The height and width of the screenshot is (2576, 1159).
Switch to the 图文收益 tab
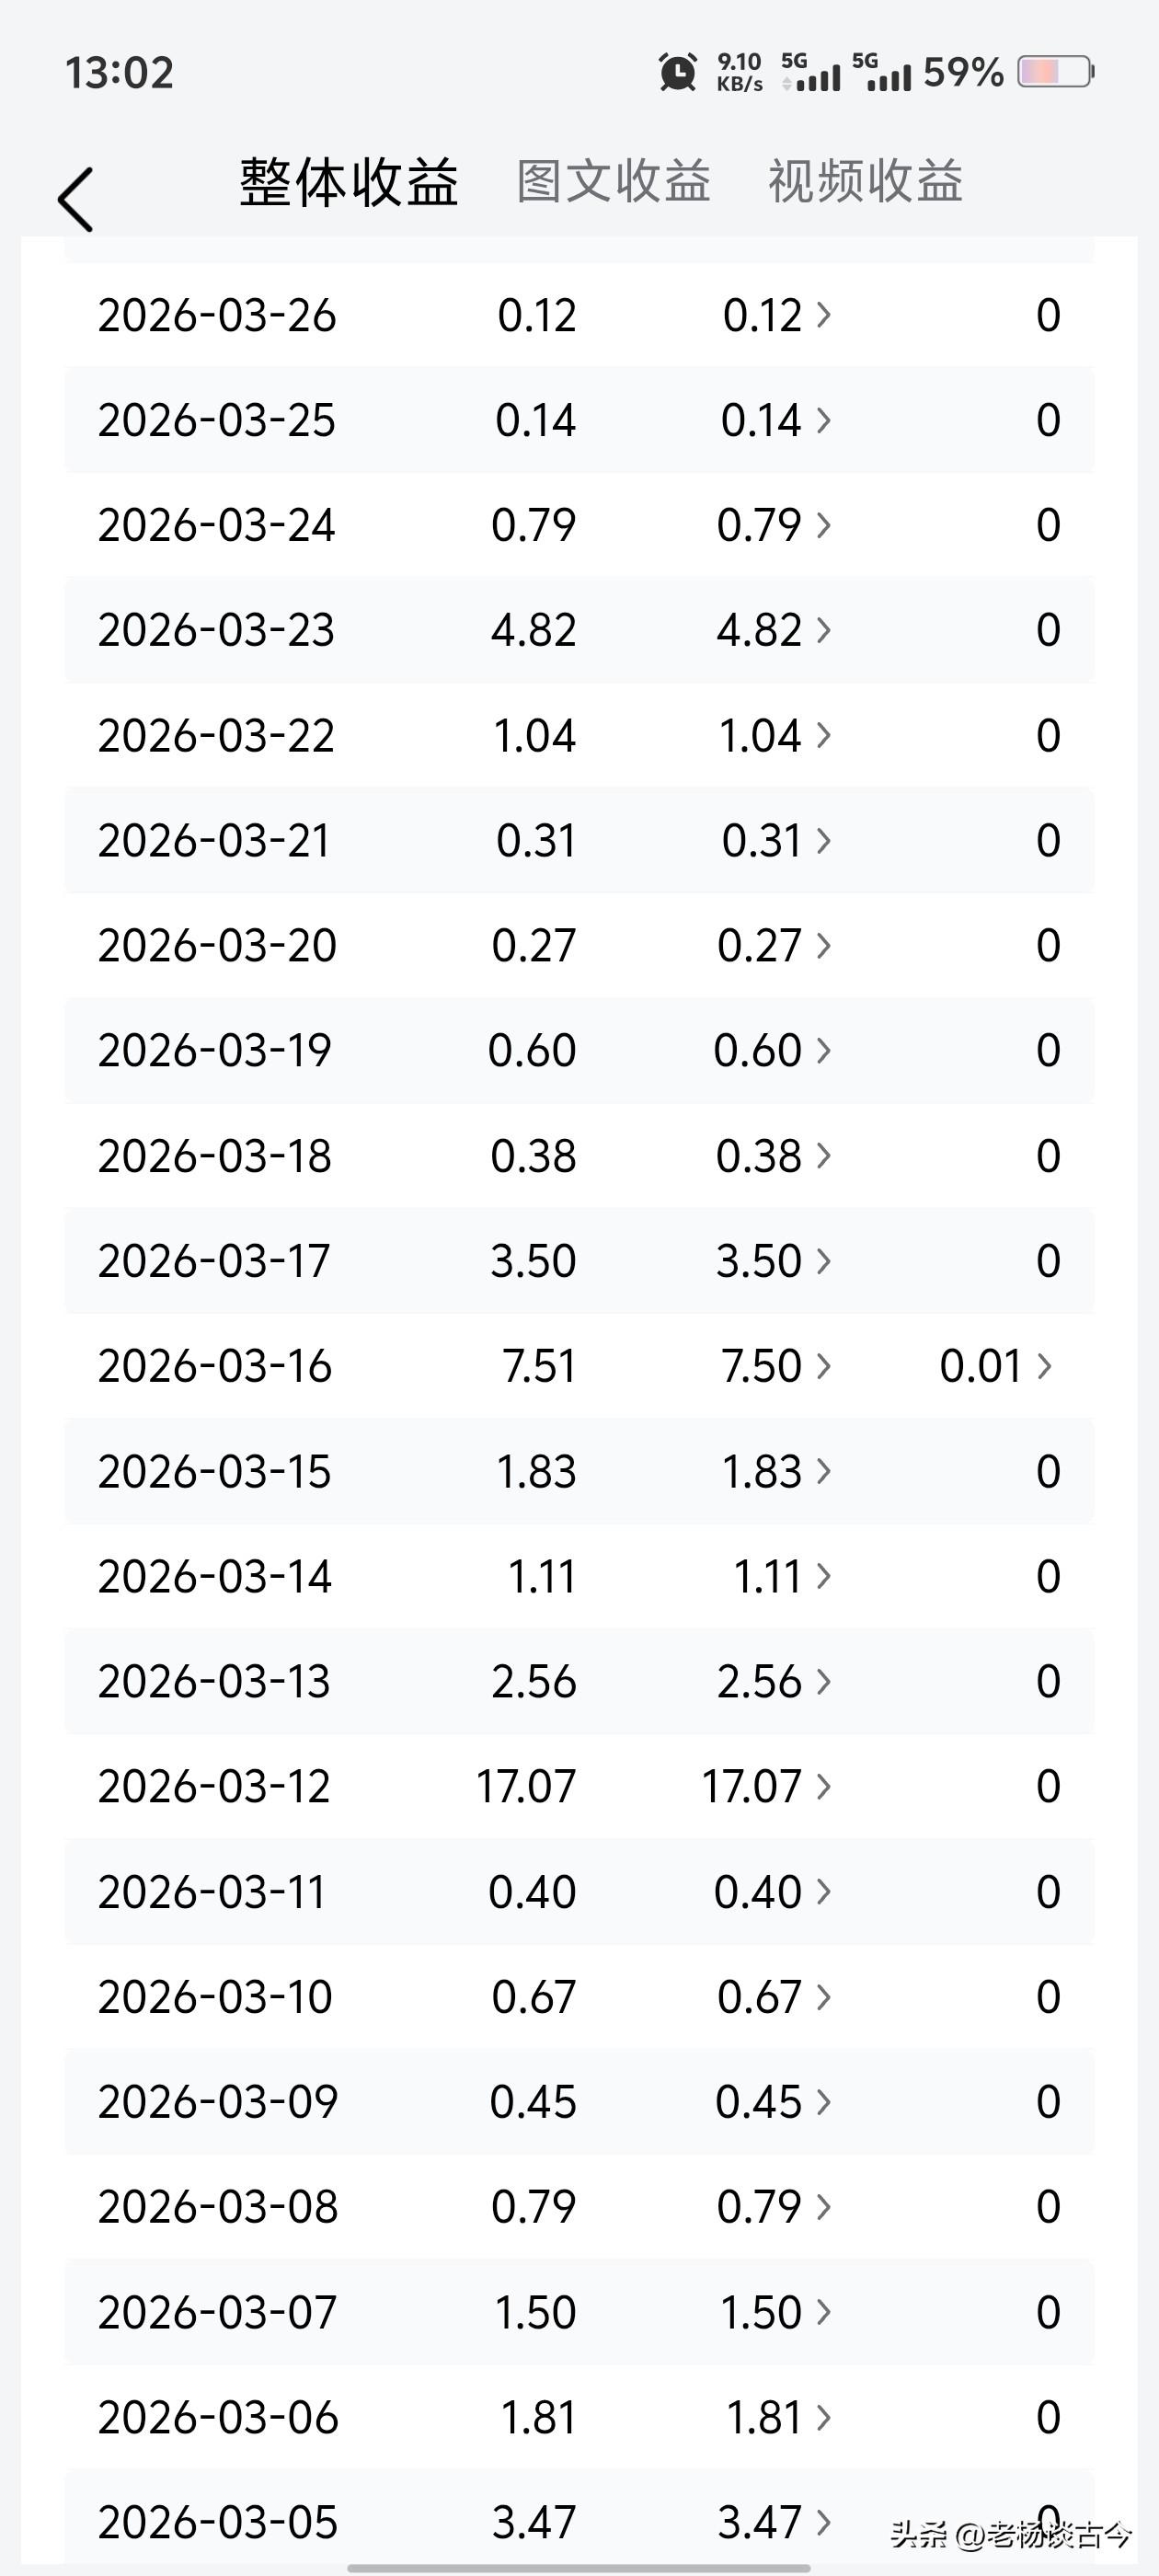(613, 182)
